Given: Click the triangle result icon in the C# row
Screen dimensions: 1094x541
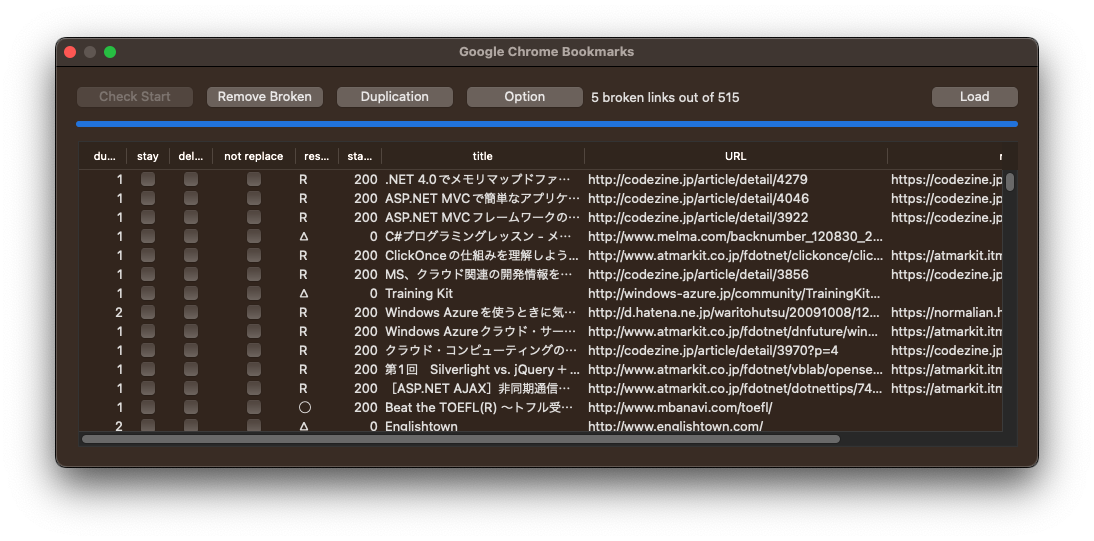Looking at the screenshot, I should [x=303, y=237].
